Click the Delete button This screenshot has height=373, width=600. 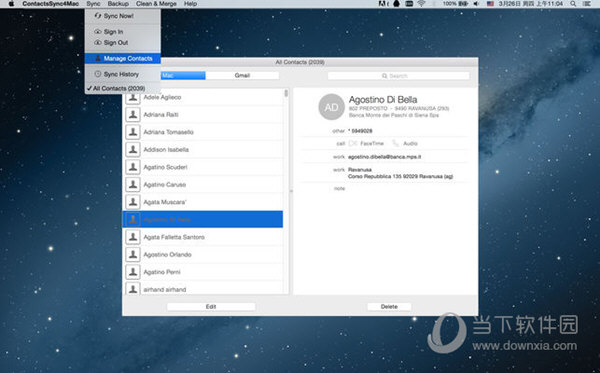tap(389, 306)
